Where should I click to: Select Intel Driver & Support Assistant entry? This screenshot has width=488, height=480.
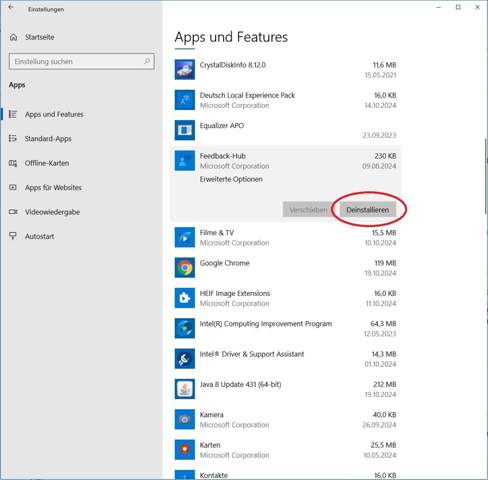click(x=286, y=359)
